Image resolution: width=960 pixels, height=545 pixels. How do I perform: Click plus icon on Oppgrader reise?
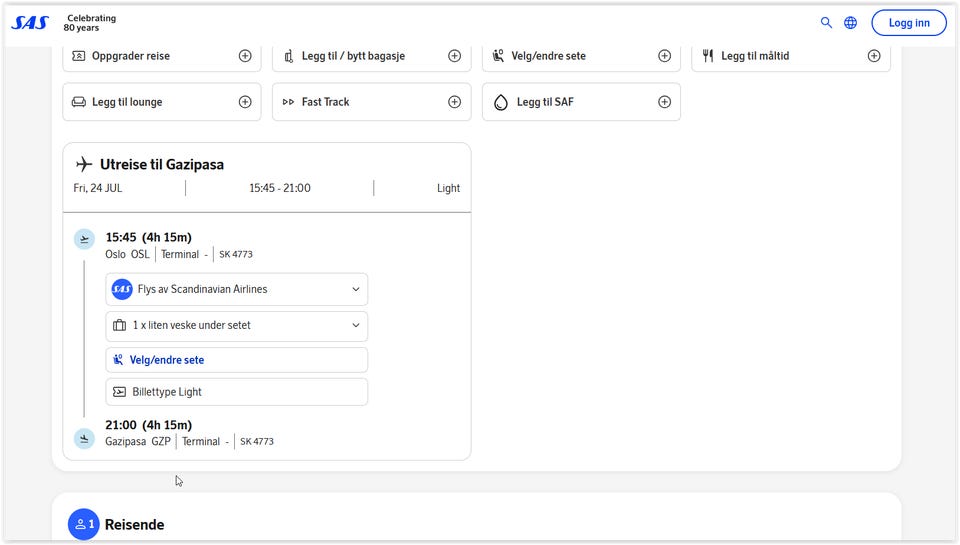245,56
